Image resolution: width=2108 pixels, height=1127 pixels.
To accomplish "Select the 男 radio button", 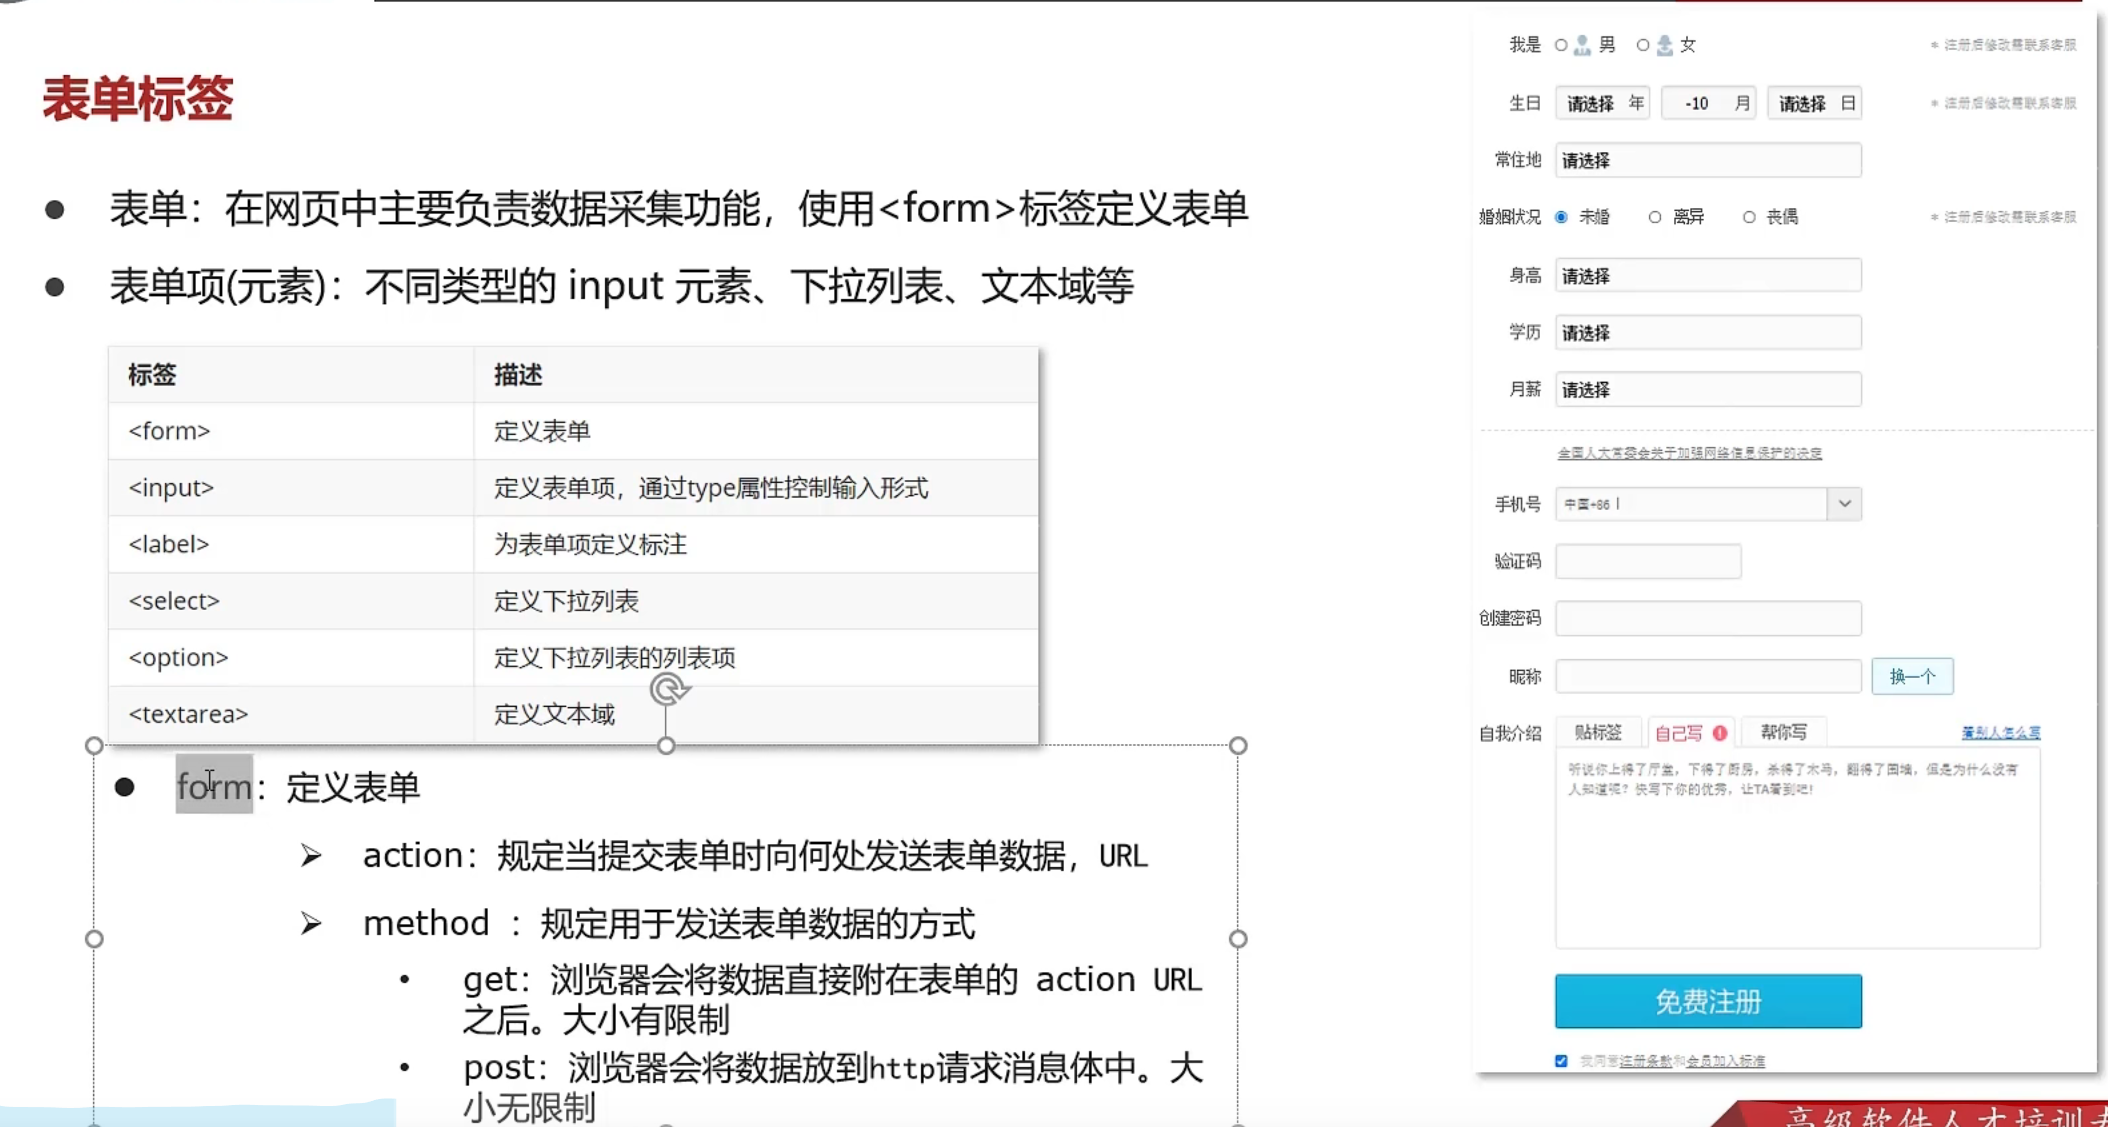I will (x=1561, y=45).
